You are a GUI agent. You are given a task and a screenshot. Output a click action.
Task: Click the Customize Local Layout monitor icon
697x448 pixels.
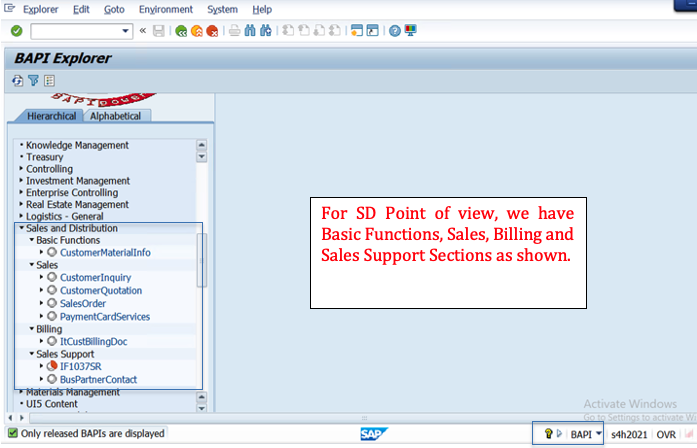[x=410, y=31]
